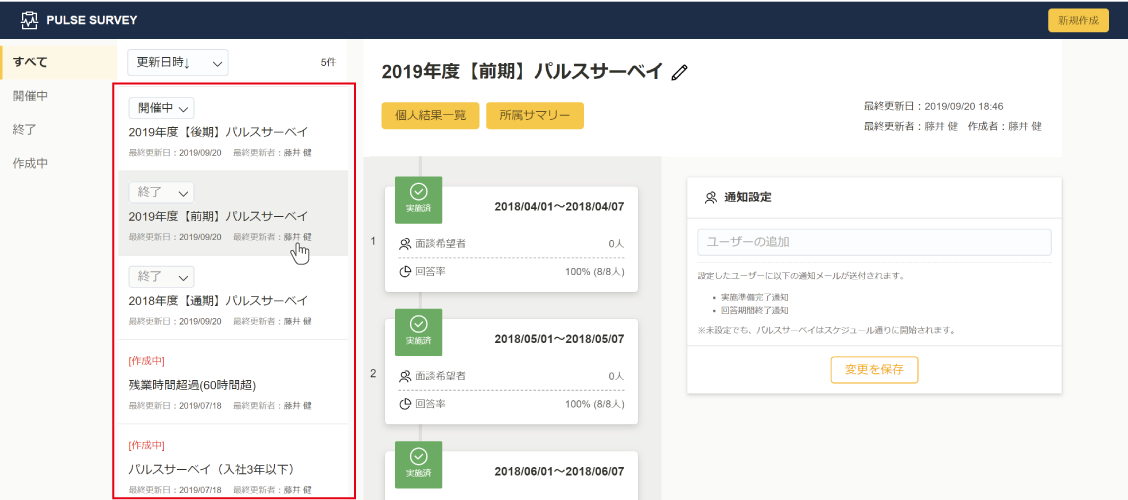
Task: Select the 作成中 filter in sidebar
Action: (x=30, y=163)
